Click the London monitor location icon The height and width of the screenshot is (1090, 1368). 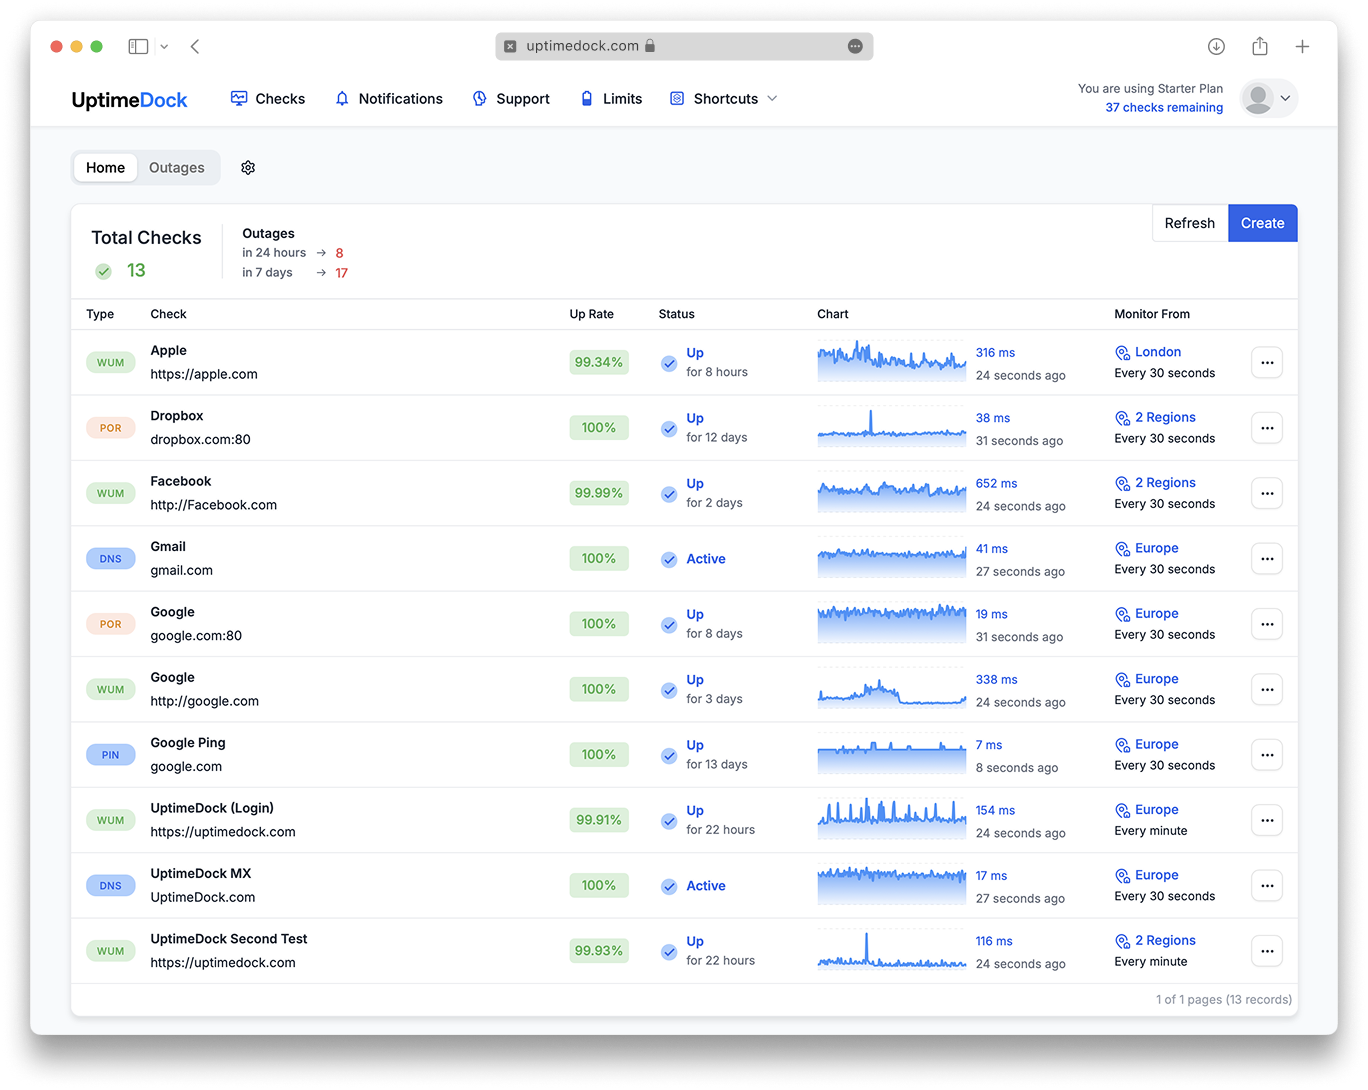pyautogui.click(x=1122, y=353)
